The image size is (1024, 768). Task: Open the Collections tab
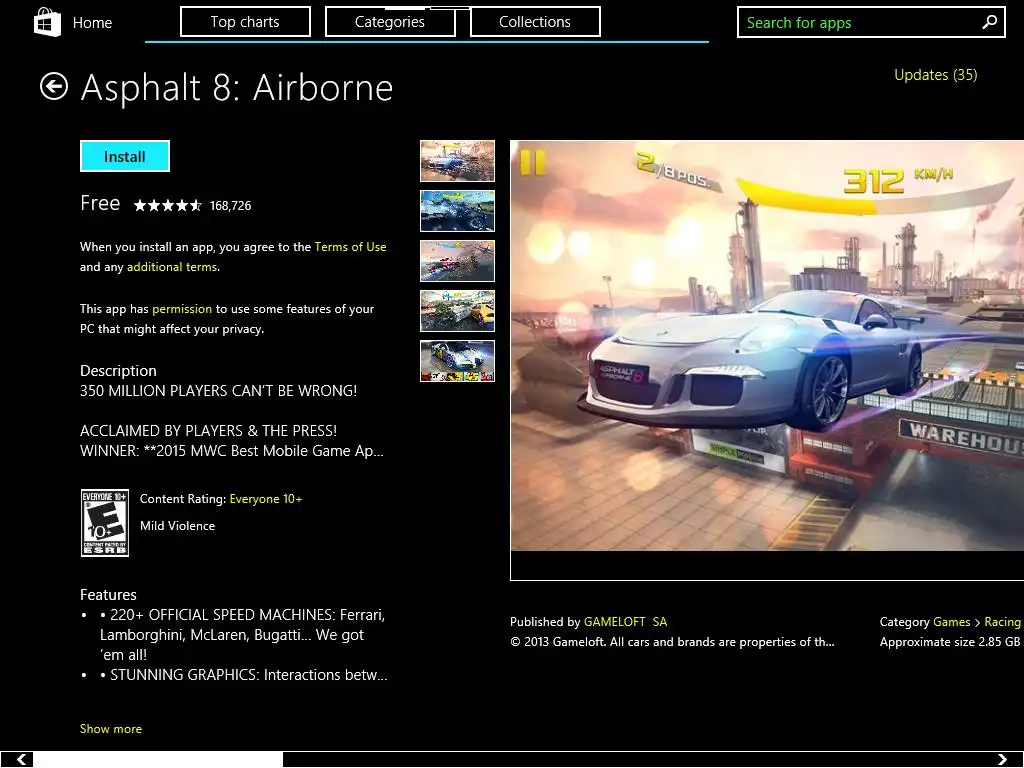(535, 22)
